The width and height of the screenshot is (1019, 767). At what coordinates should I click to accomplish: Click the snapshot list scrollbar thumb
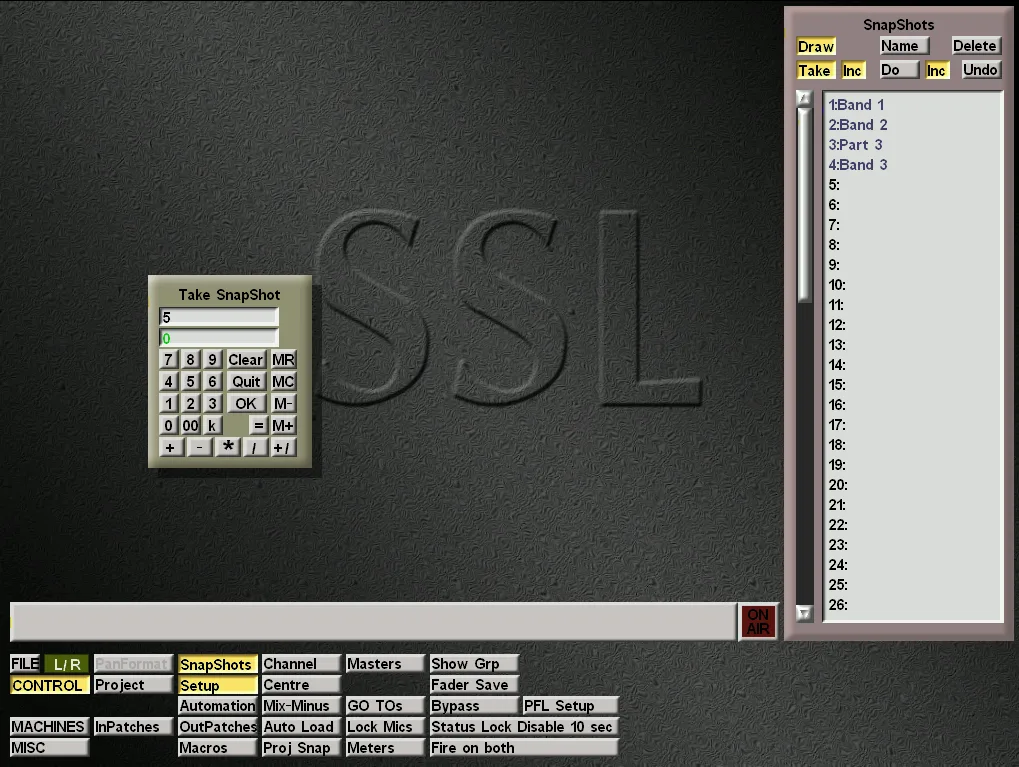tap(805, 205)
